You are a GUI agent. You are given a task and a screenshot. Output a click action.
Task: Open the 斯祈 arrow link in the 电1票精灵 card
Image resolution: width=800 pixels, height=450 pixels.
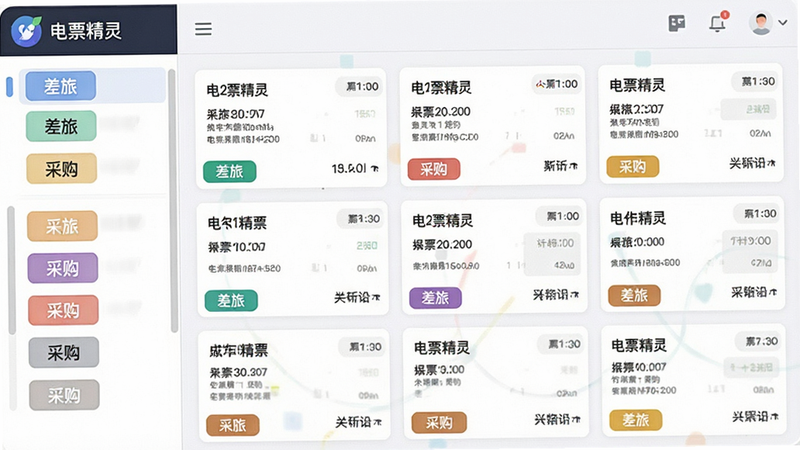(x=560, y=166)
